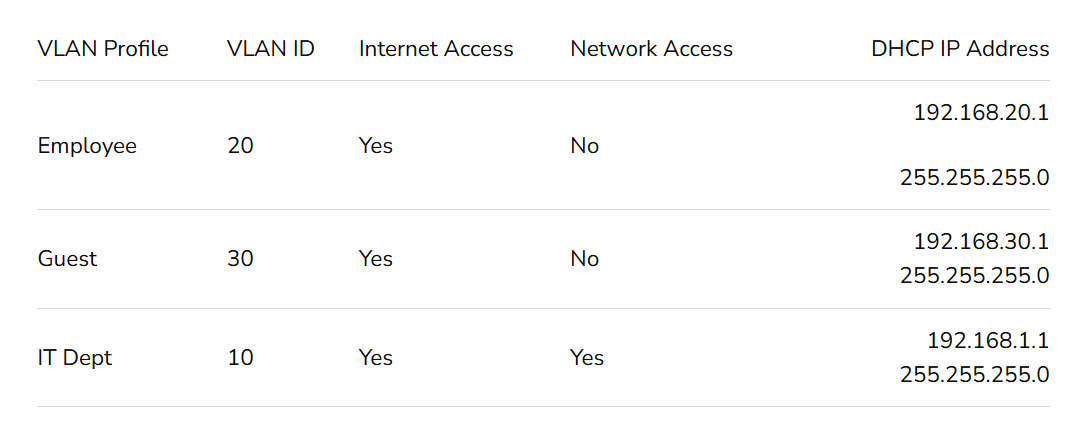Click the VLAN ID column header
The width and height of the screenshot is (1079, 428).
pos(271,49)
